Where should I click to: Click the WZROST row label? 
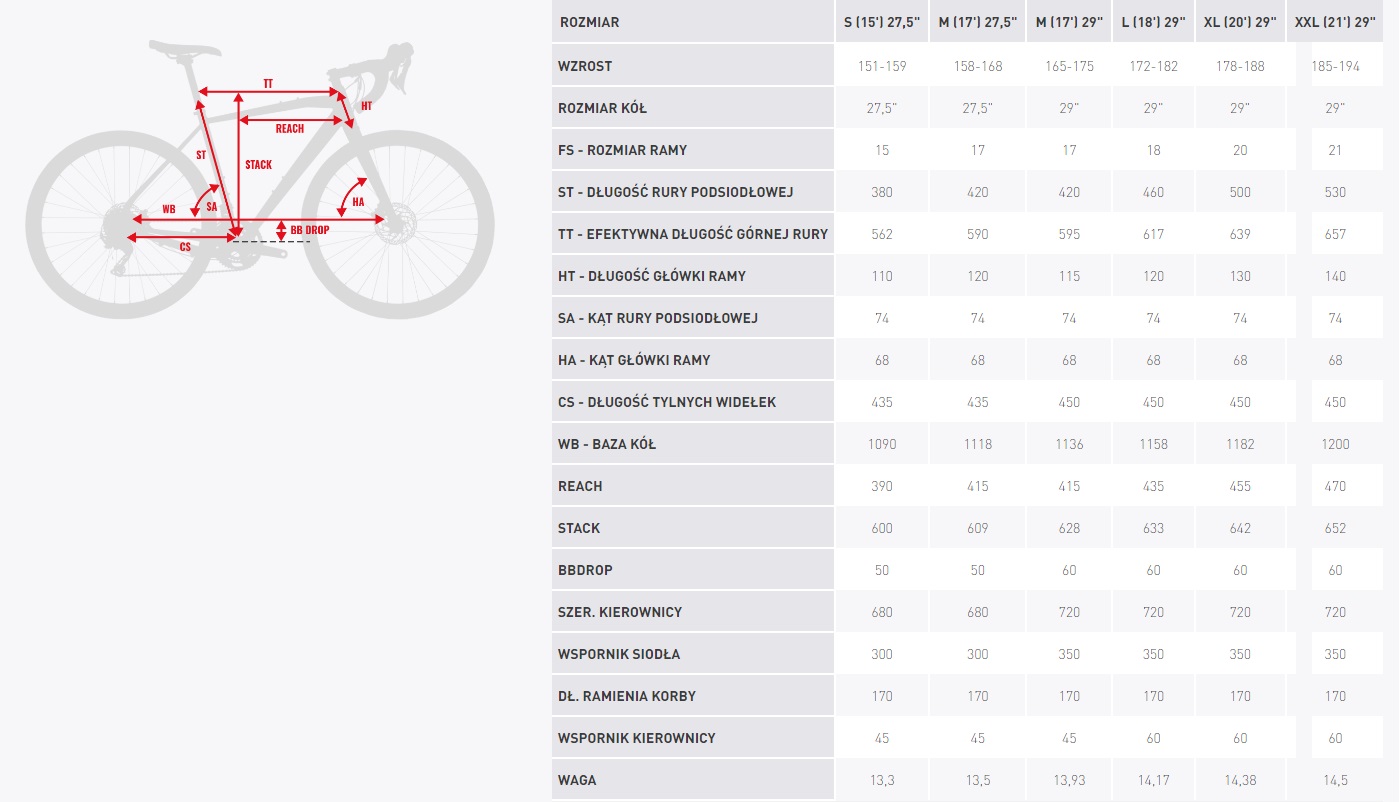coord(585,66)
